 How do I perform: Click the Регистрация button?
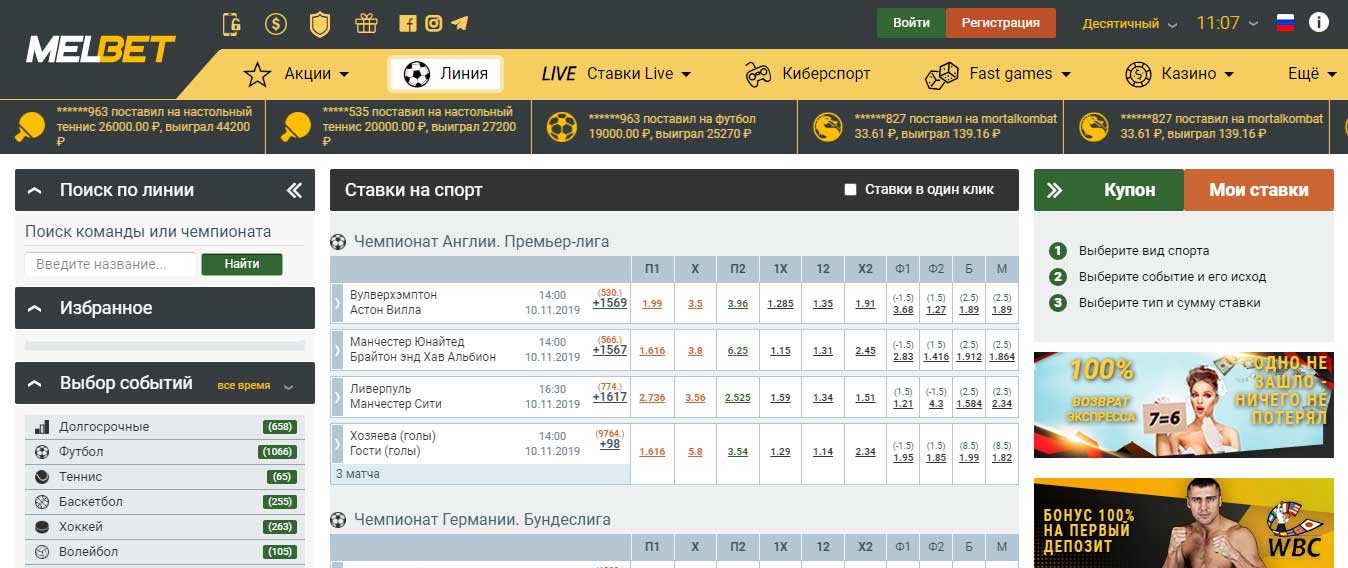tap(1001, 23)
